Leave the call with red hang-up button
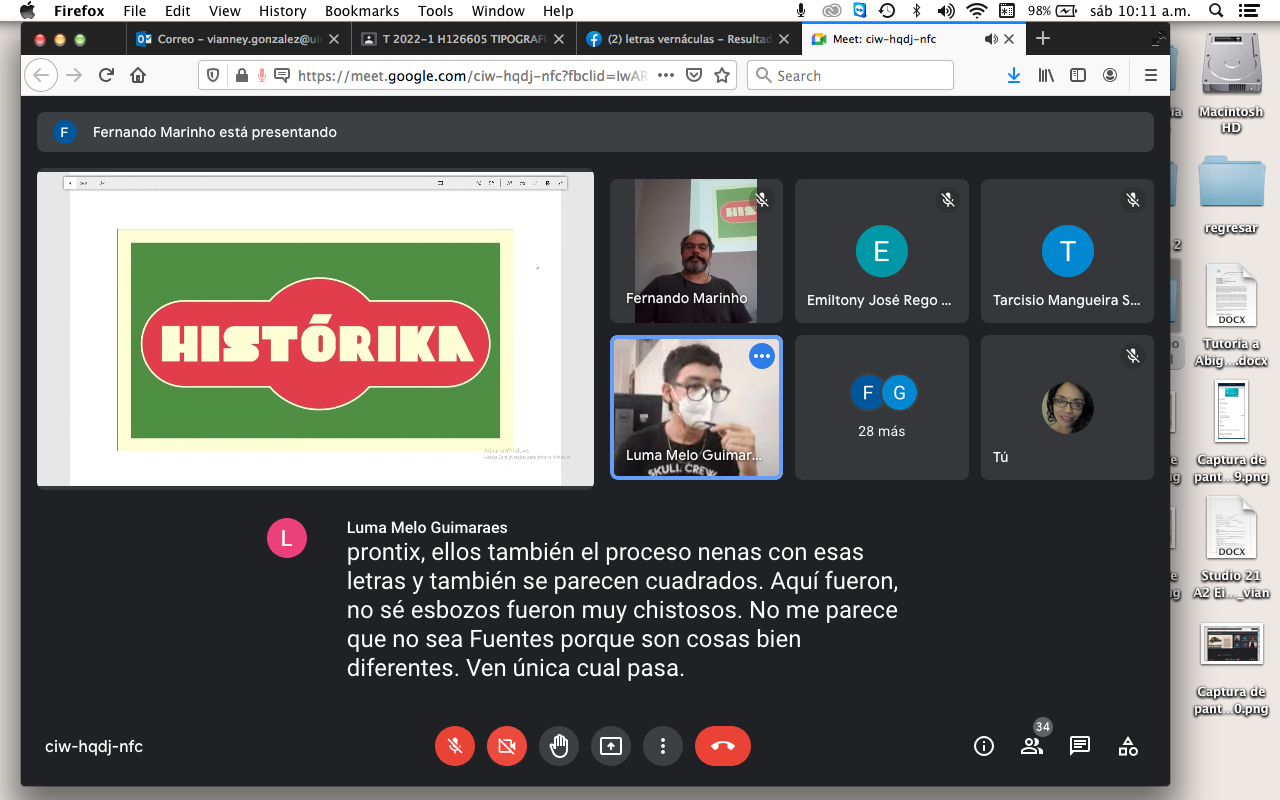This screenshot has height=800, width=1280. point(723,746)
